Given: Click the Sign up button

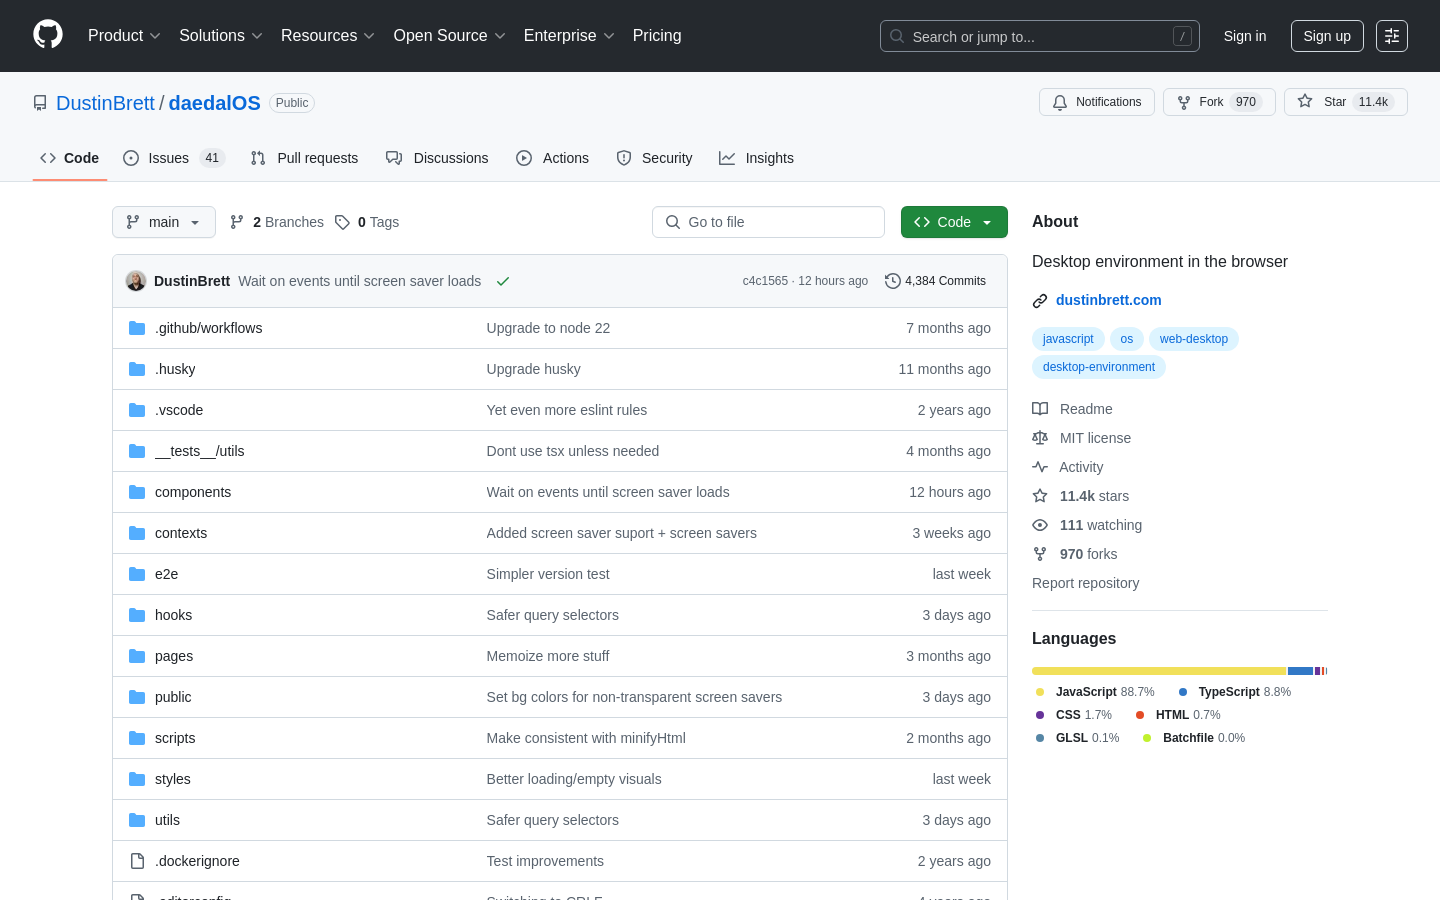Looking at the screenshot, I should pyautogui.click(x=1327, y=36).
